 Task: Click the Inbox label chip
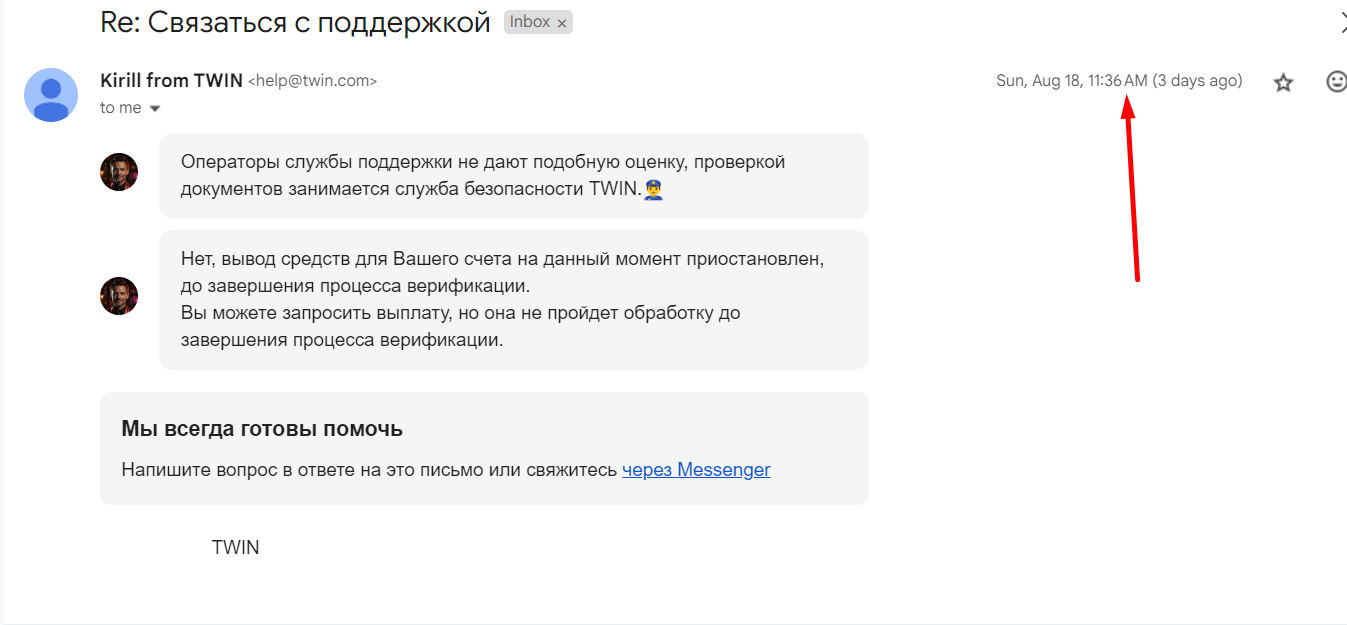[529, 22]
